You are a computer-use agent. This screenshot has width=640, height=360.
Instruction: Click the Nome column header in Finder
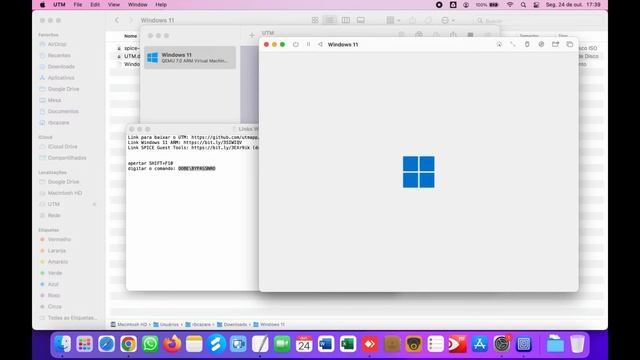pos(131,36)
